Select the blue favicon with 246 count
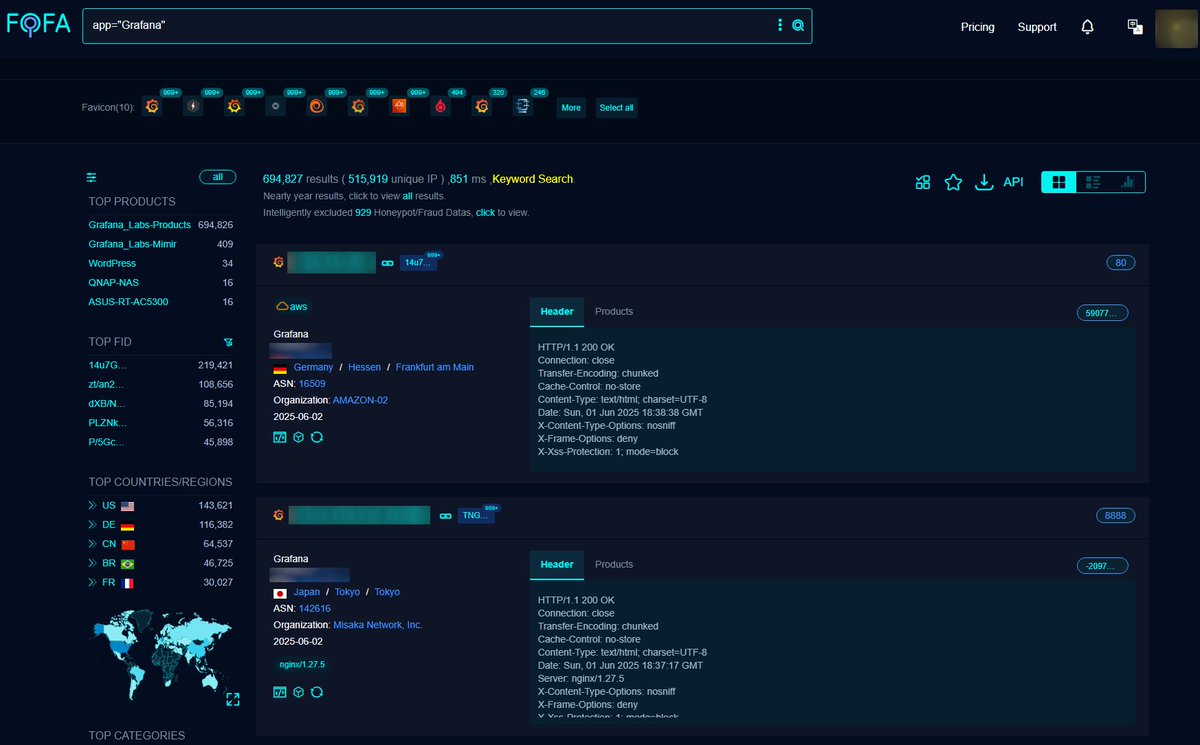 tap(523, 107)
